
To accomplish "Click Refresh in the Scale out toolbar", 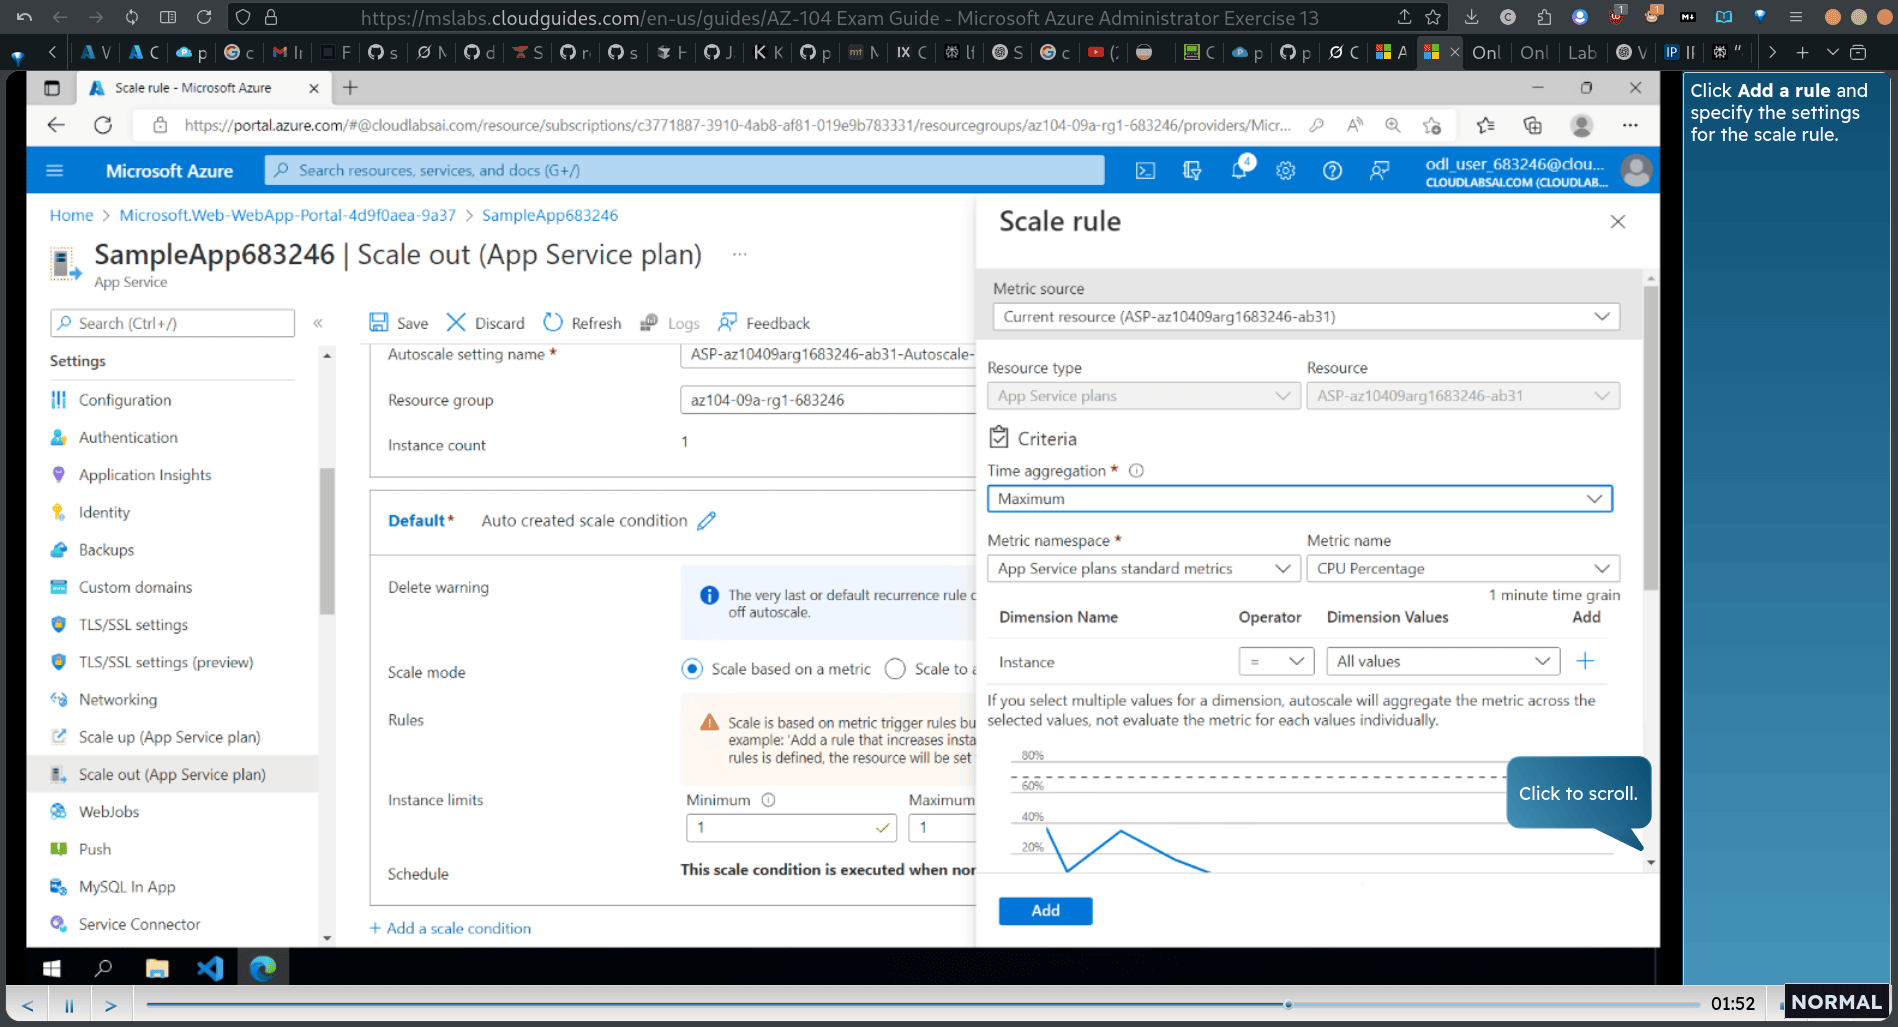I will (582, 323).
